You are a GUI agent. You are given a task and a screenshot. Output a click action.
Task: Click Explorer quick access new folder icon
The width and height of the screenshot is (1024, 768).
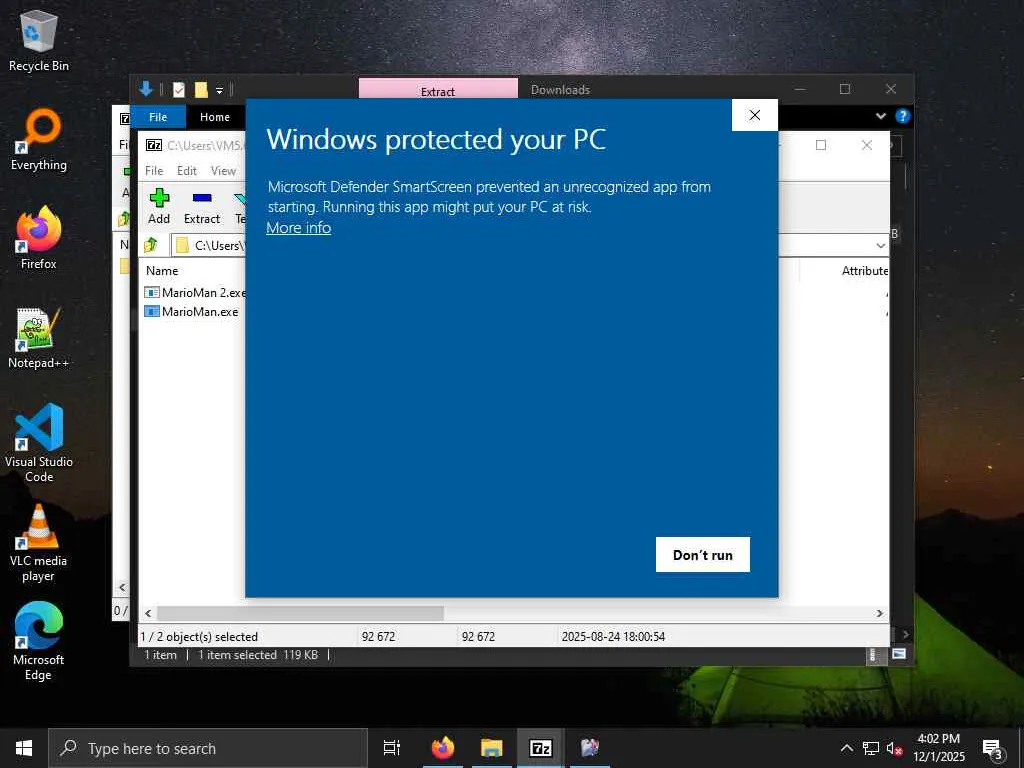[201, 89]
